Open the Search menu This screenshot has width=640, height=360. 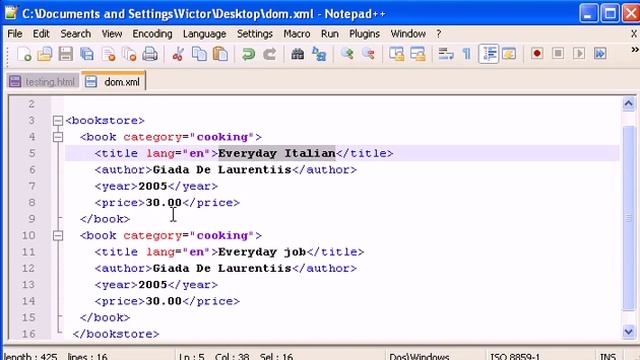[76, 34]
